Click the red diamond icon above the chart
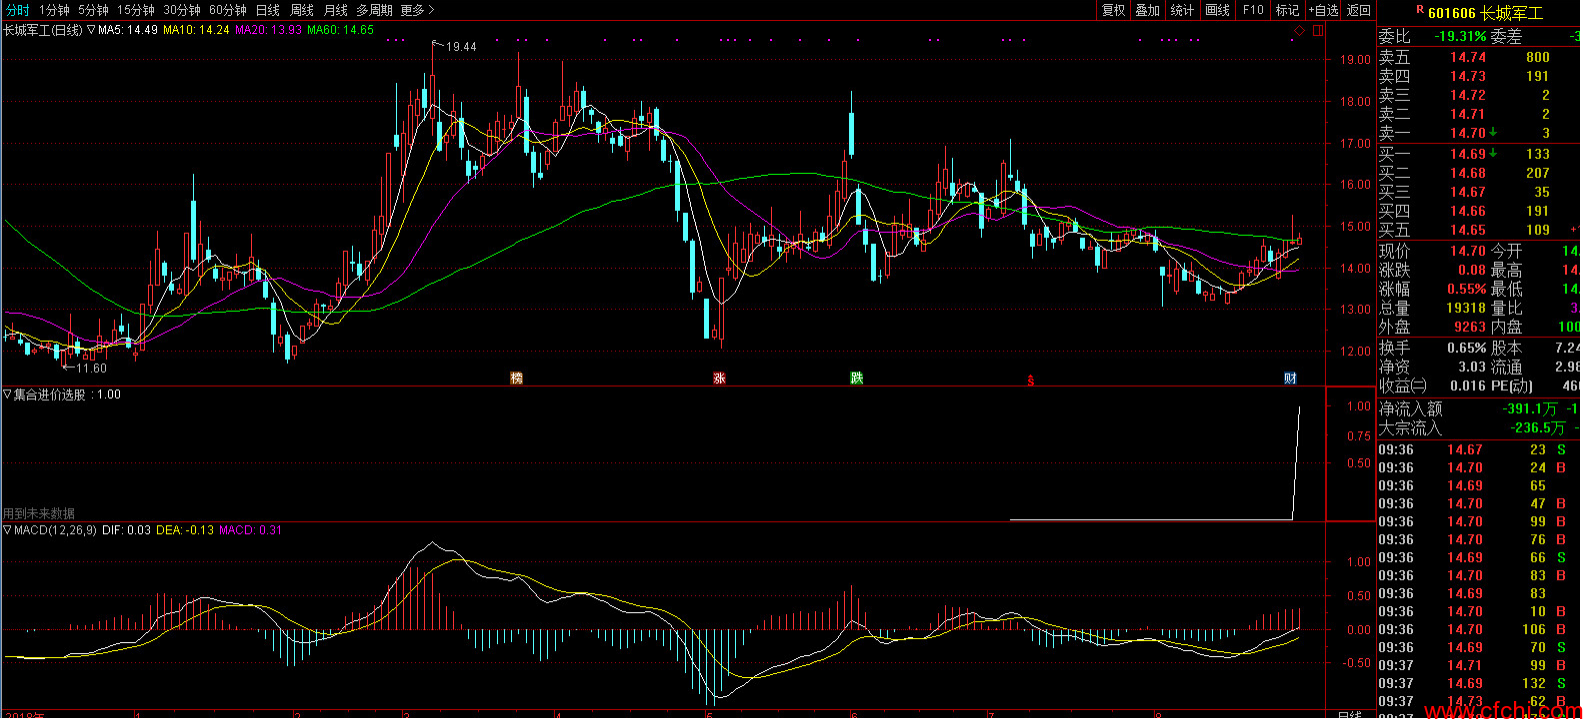 [1299, 31]
